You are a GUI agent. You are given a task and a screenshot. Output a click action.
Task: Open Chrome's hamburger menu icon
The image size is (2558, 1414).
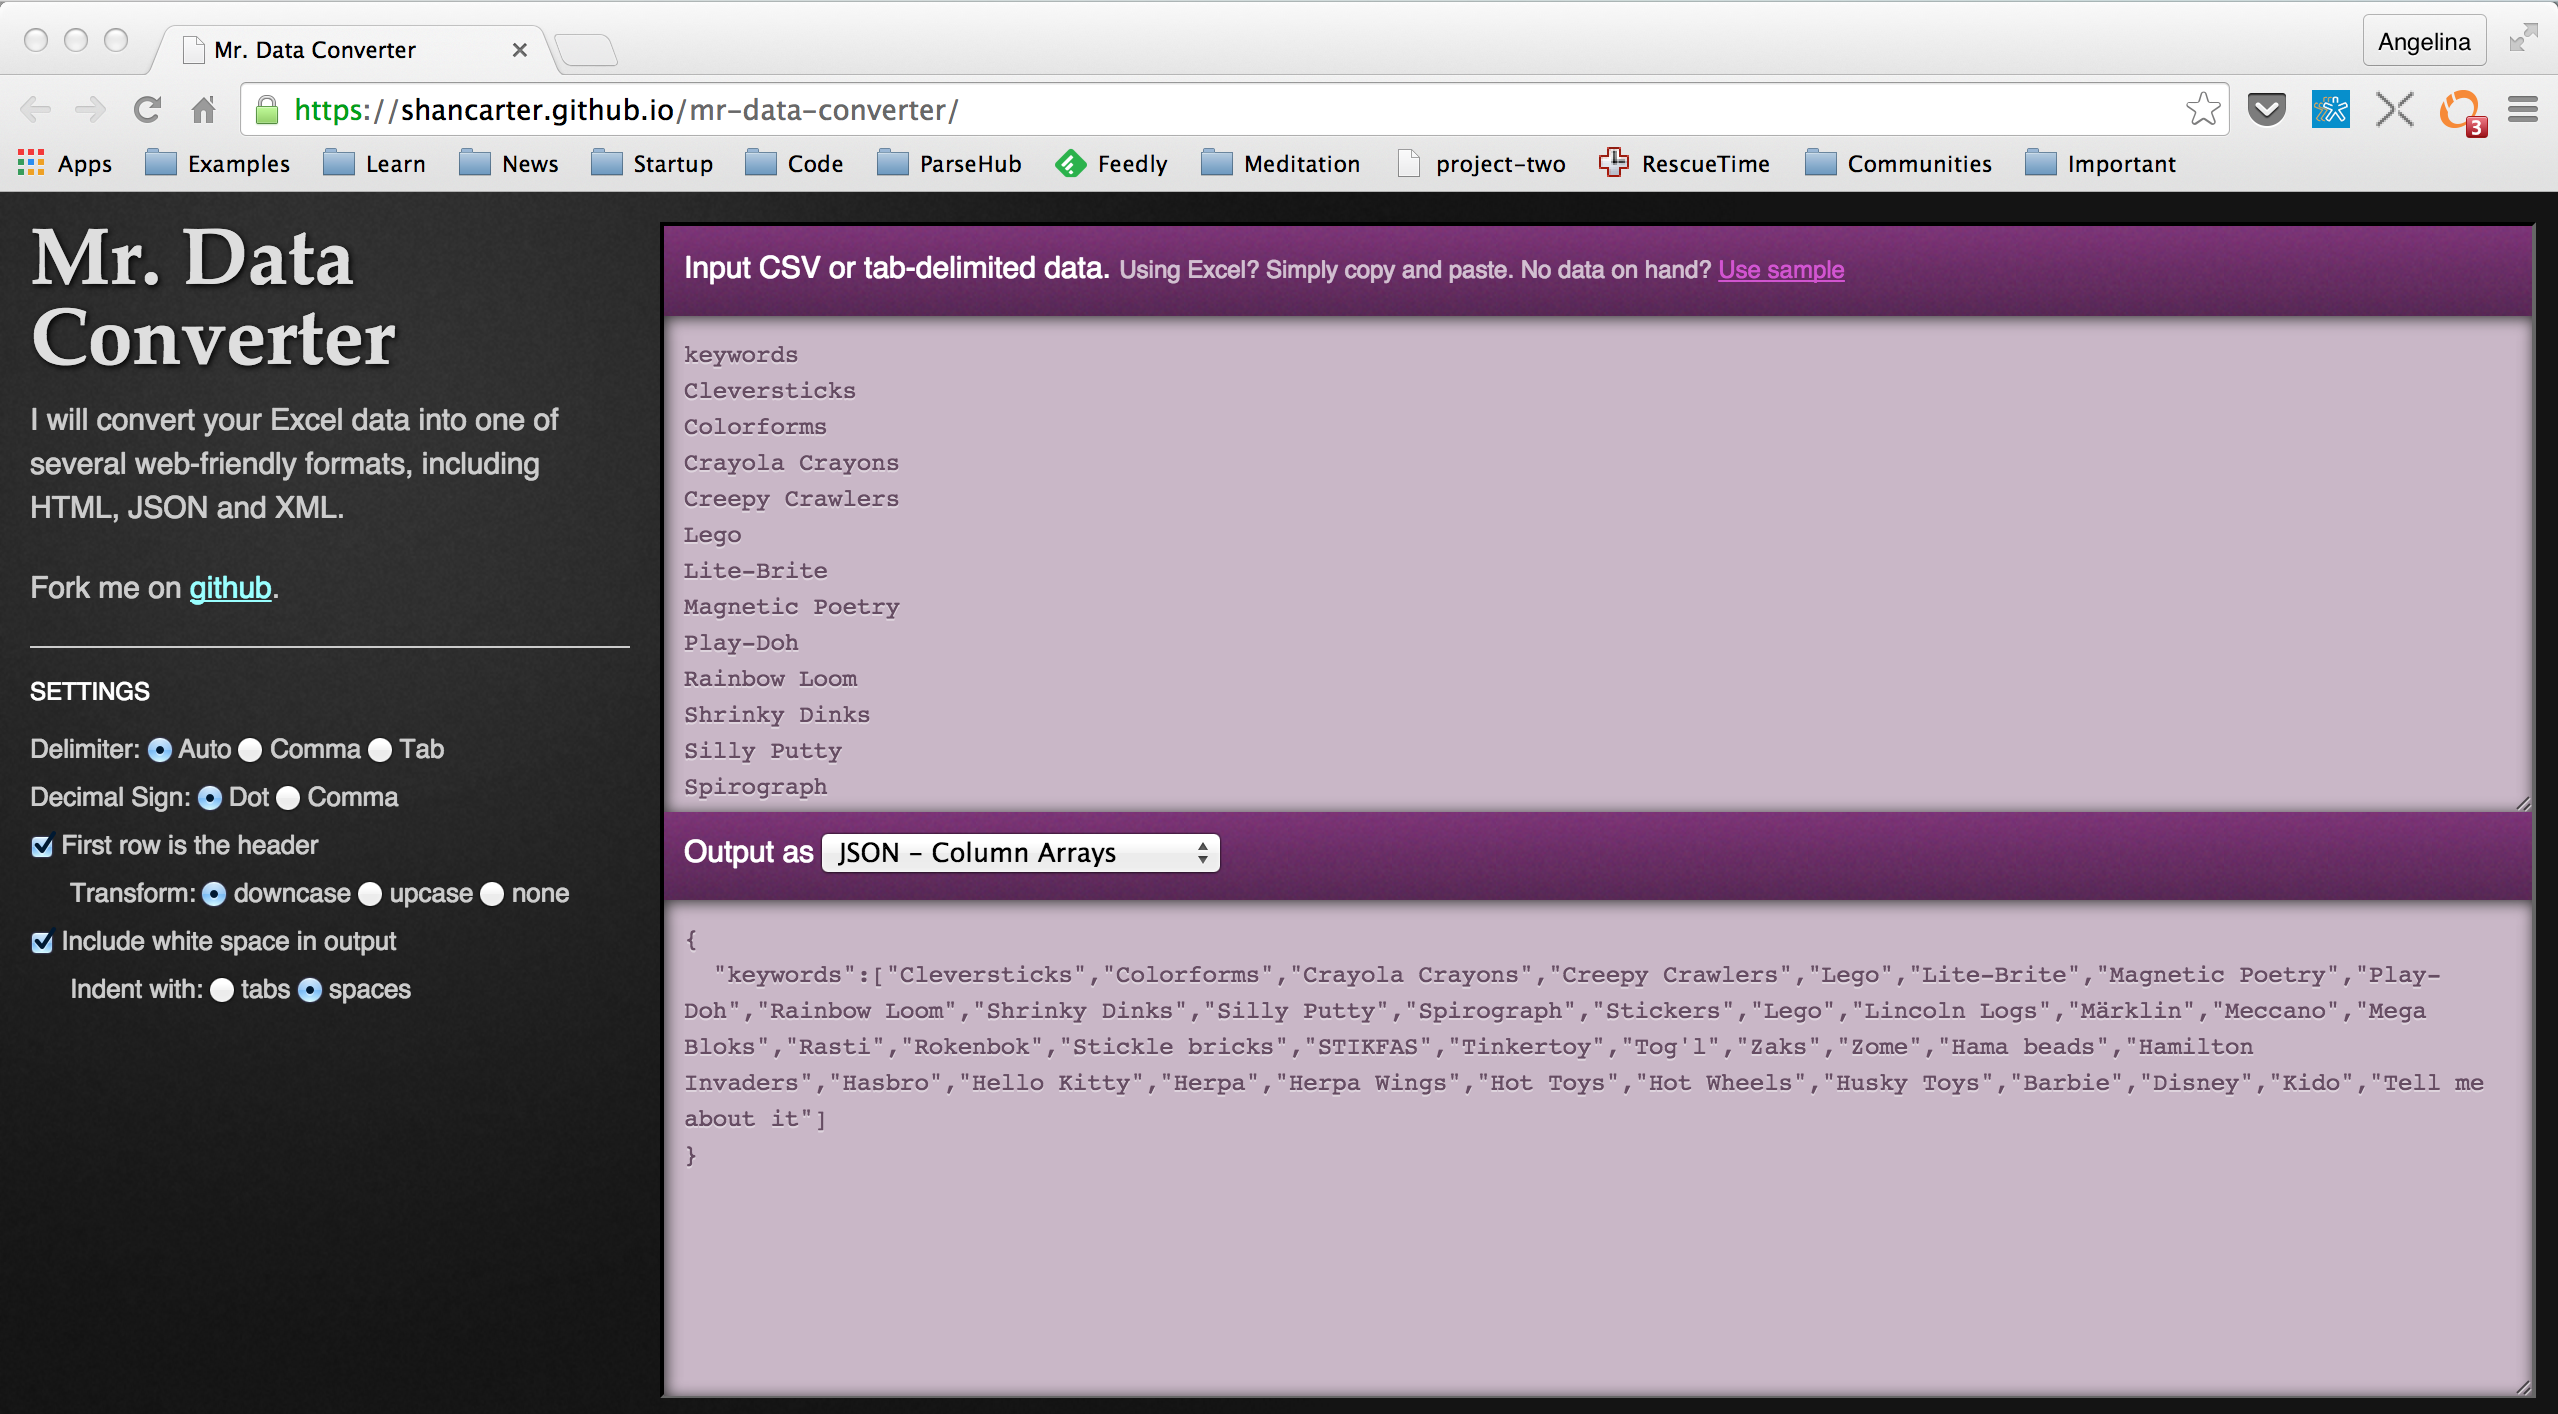click(x=2522, y=109)
